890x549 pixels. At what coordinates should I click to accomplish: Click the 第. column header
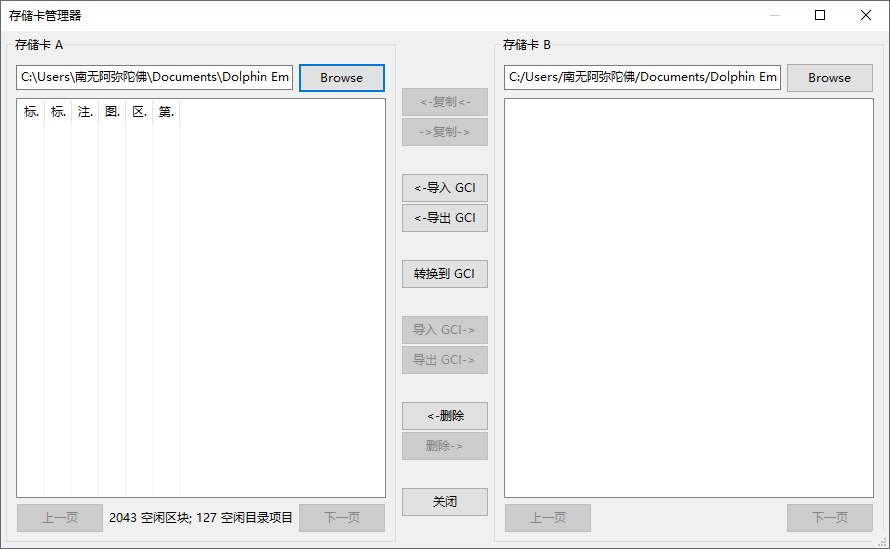tap(166, 112)
